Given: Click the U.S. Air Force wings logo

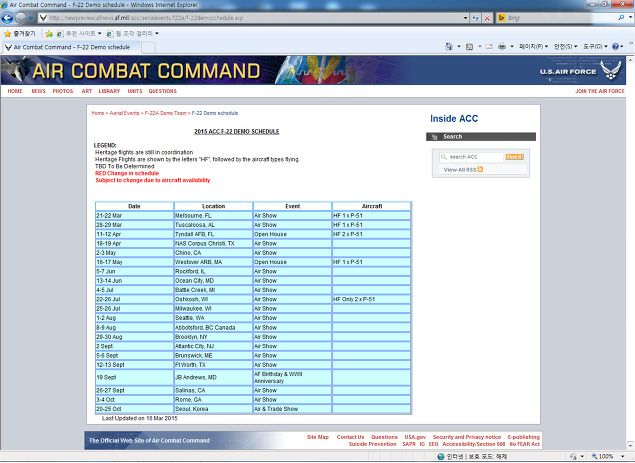Looking at the screenshot, I should pyautogui.click(x=611, y=70).
